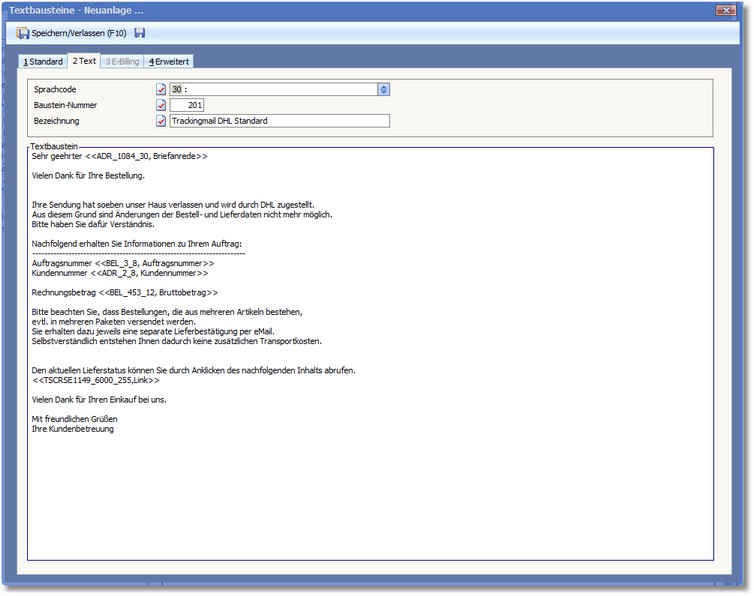This screenshot has width=754, height=596.
Task: Click the greyed-out 3 E-Billing tab
Action: [123, 61]
